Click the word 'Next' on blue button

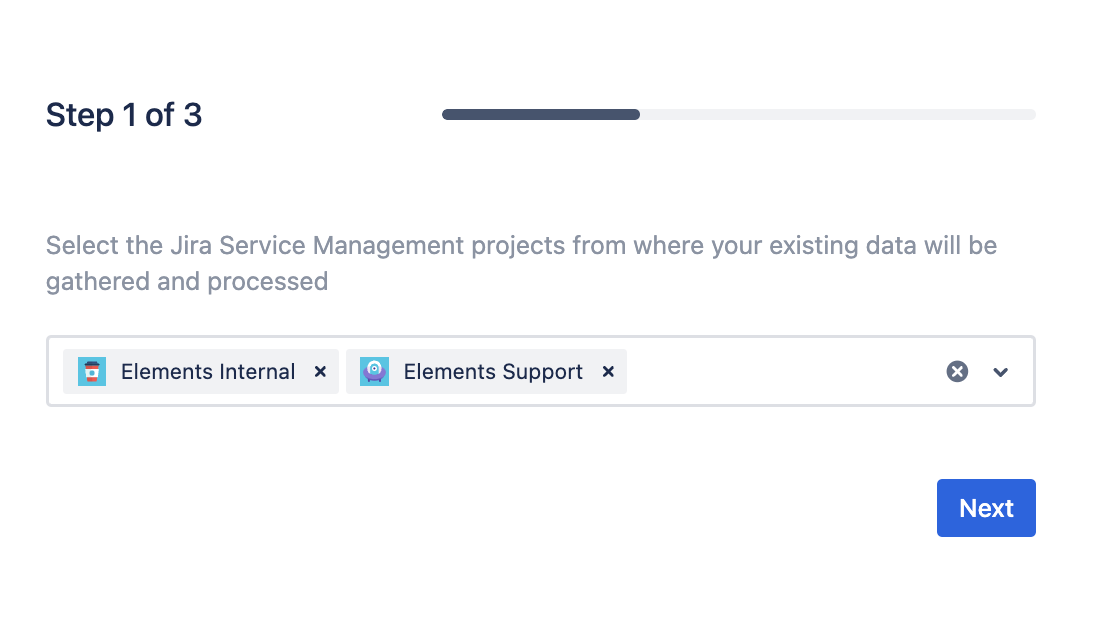986,508
